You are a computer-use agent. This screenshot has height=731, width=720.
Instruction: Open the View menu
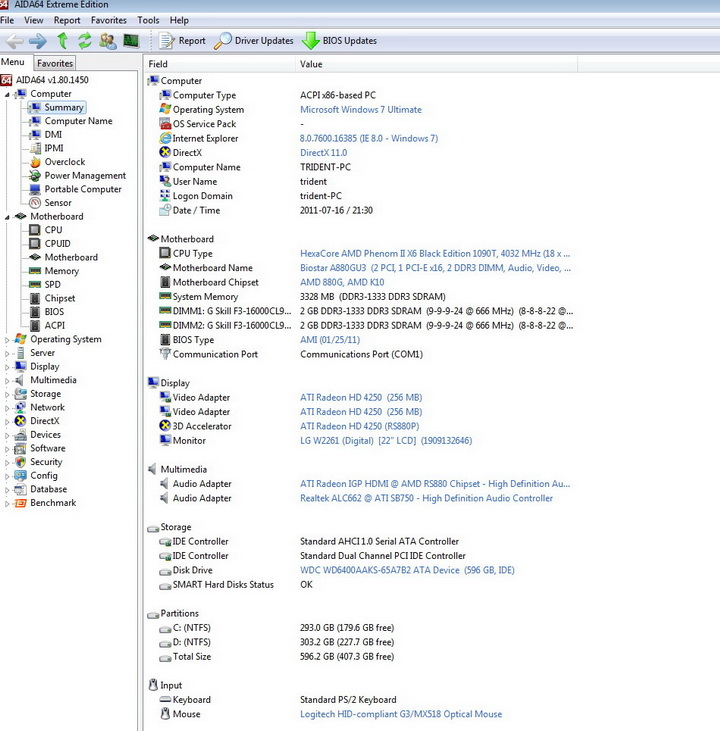coord(34,20)
